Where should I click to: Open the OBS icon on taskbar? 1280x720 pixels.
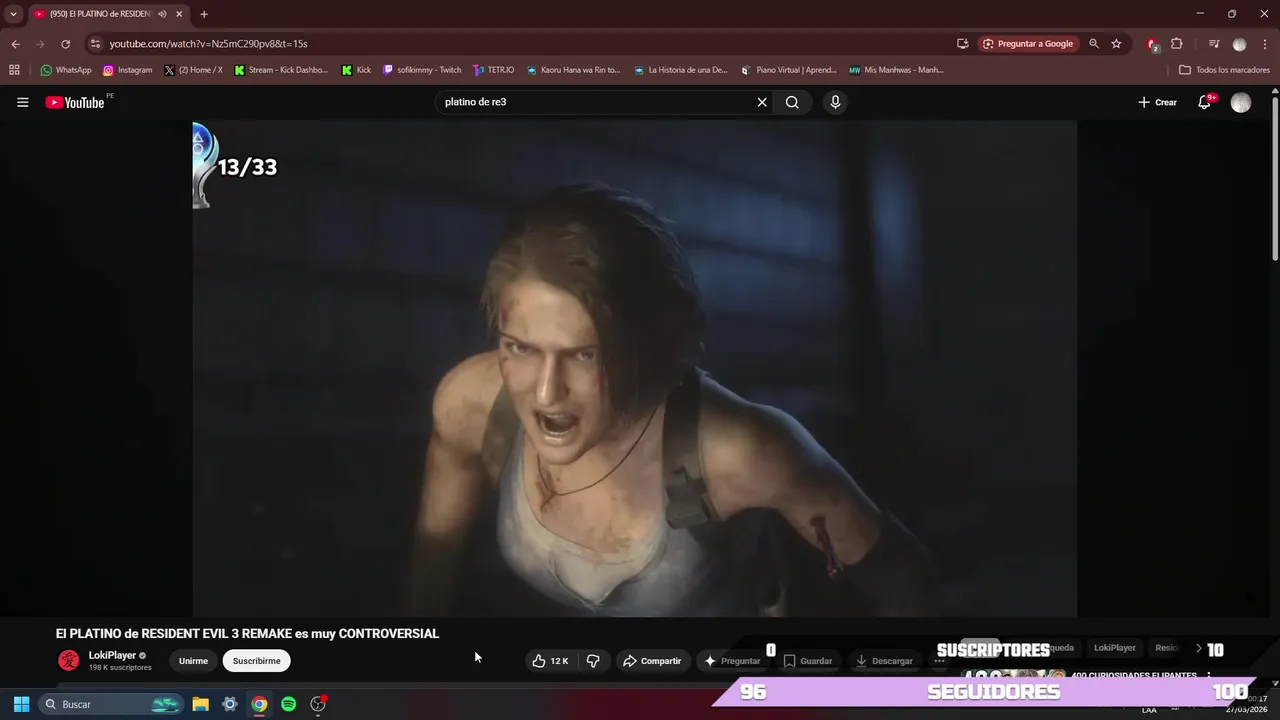tap(318, 704)
